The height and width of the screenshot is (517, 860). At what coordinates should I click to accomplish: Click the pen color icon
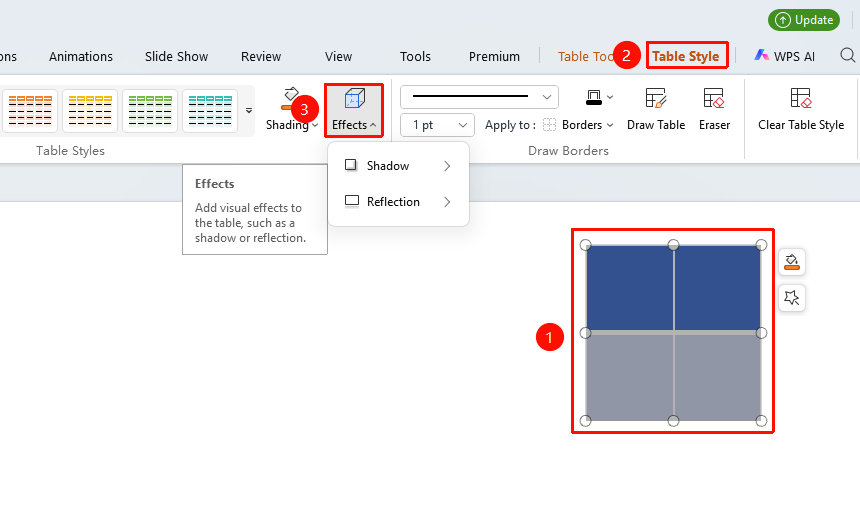[593, 98]
